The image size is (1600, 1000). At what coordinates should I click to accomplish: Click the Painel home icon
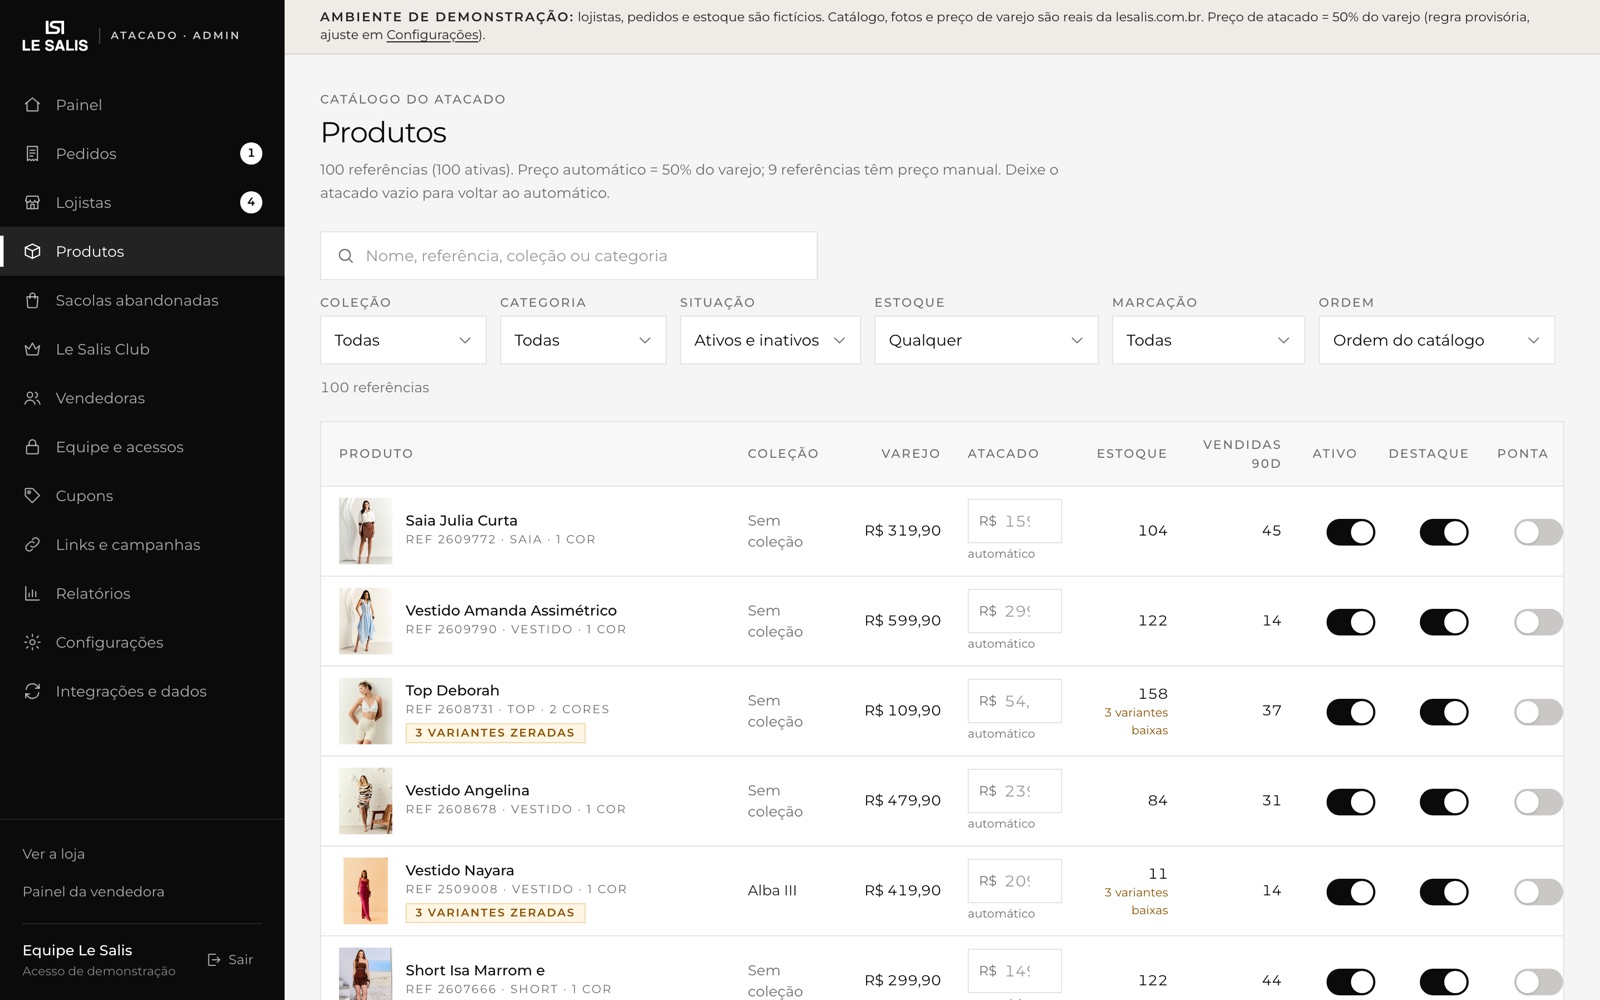tap(32, 105)
